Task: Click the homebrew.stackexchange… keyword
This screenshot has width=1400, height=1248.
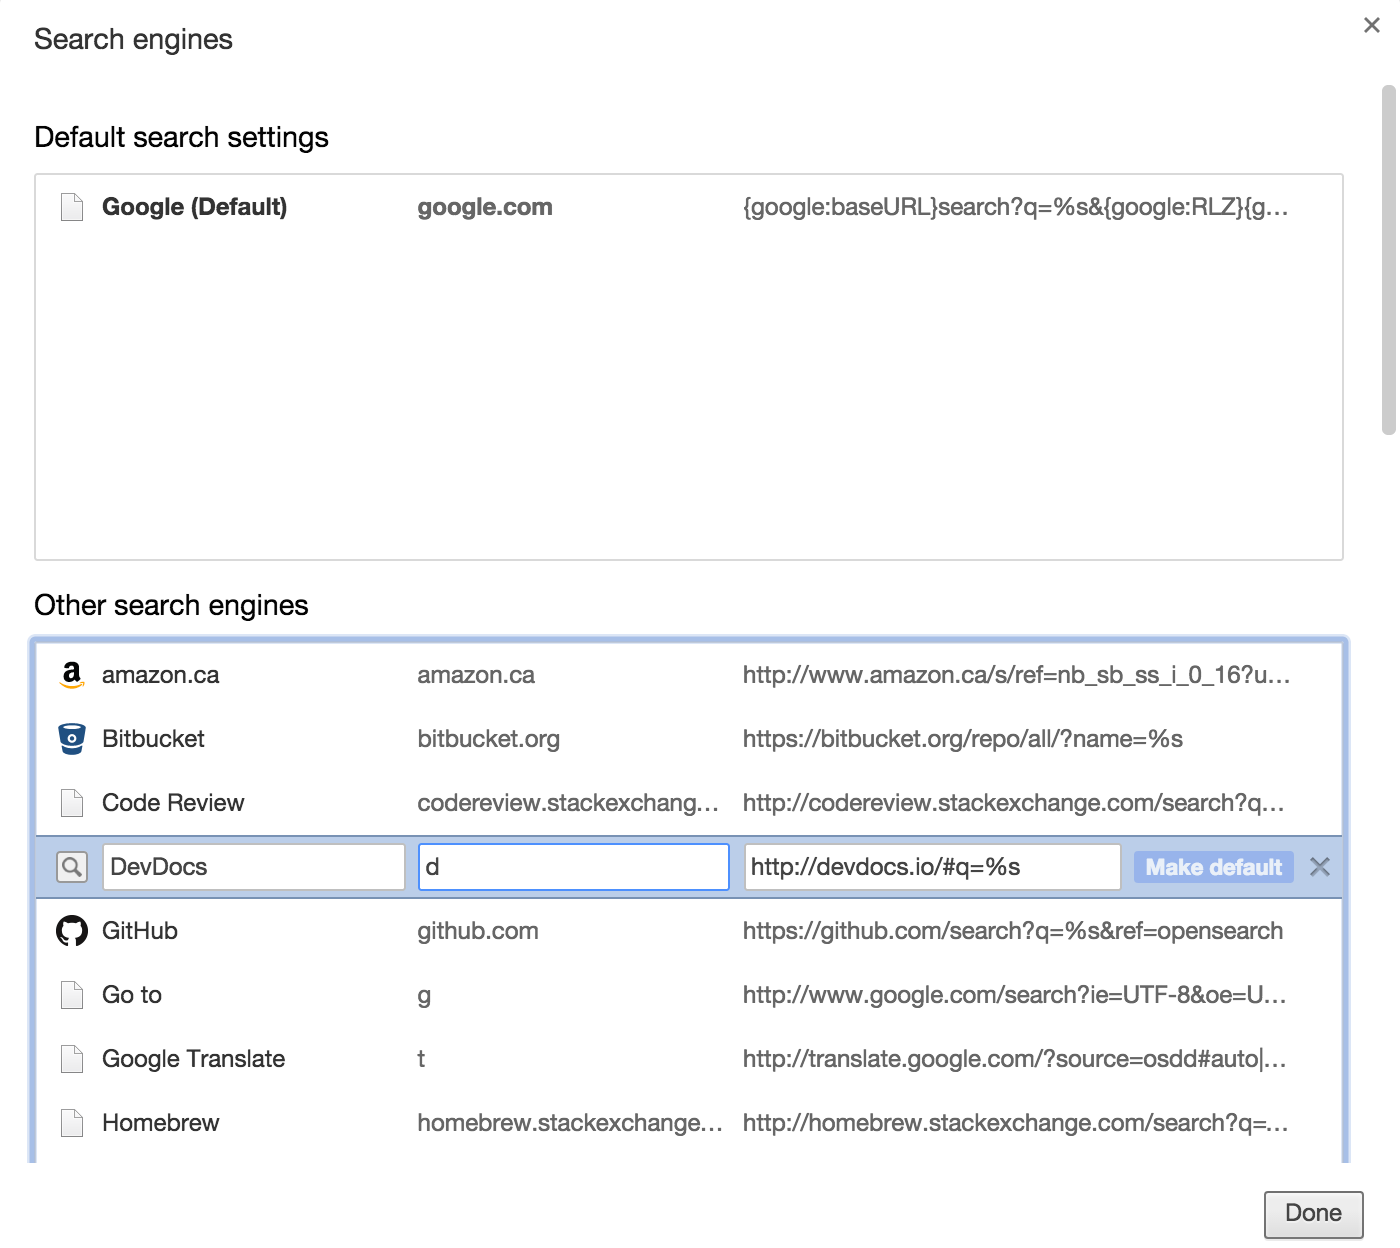Action: point(570,1123)
